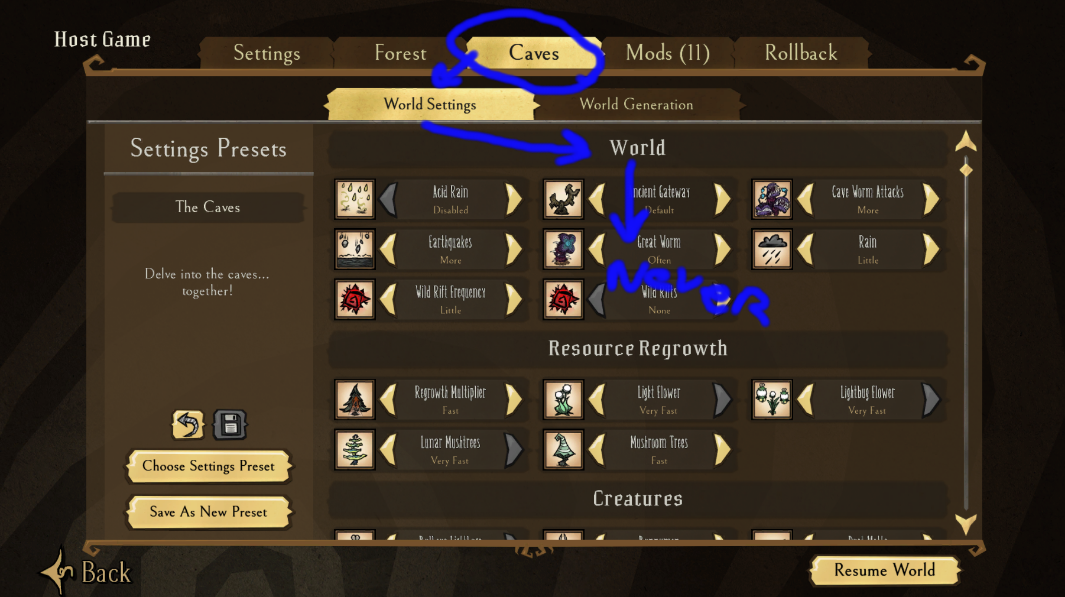Increase Rain setting with right arrow
Screen dimensions: 1065x597
(x=931, y=249)
